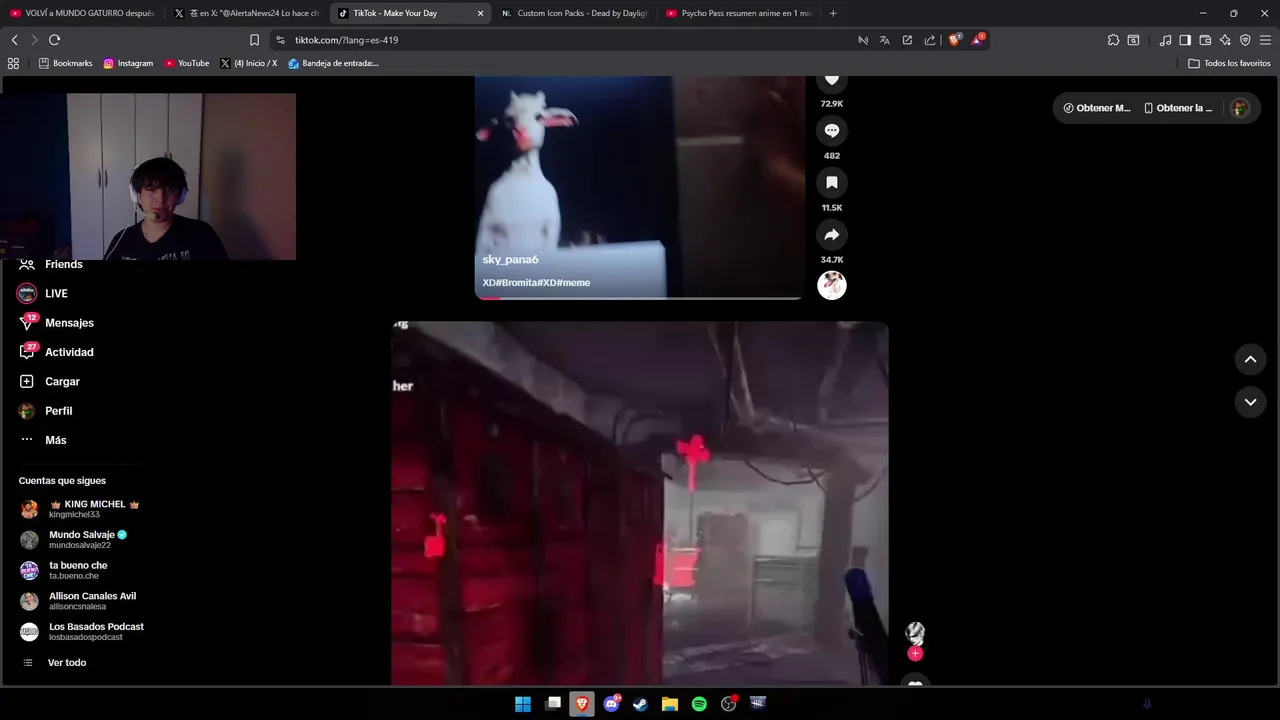Open the browser extensions puzzle icon
The height and width of the screenshot is (720, 1280).
click(x=1113, y=40)
